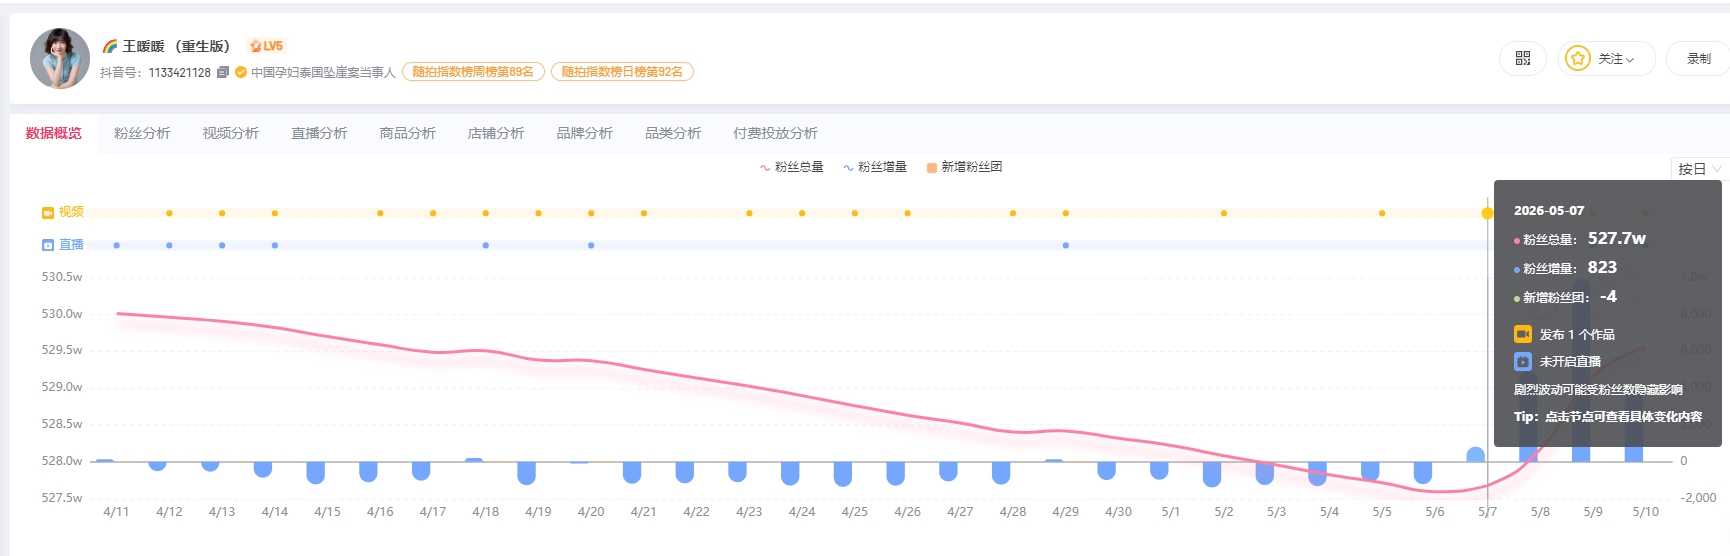The height and width of the screenshot is (556, 1730).
Task: Click the 直播 row live icon
Action: pos(48,245)
